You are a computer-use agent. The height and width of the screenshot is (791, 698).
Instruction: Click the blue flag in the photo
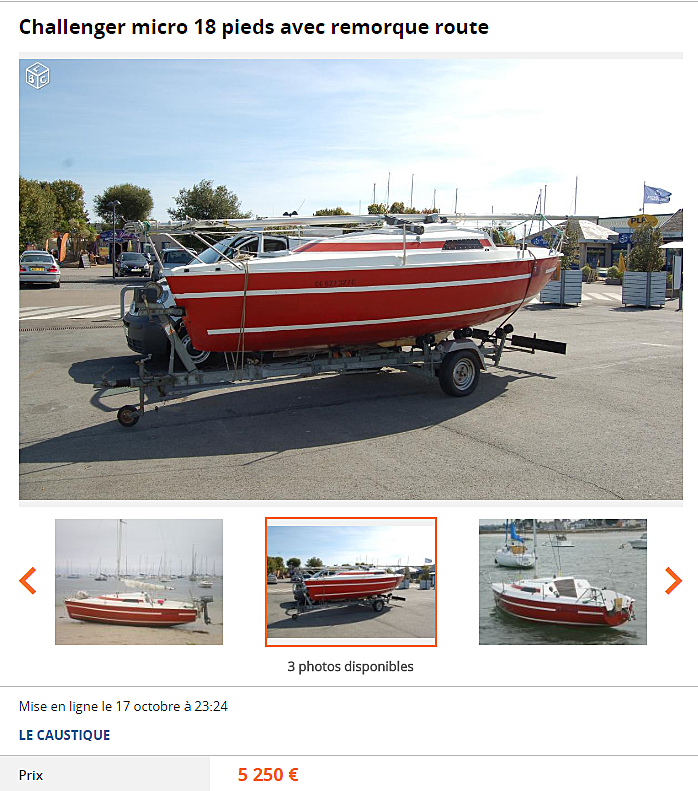657,194
